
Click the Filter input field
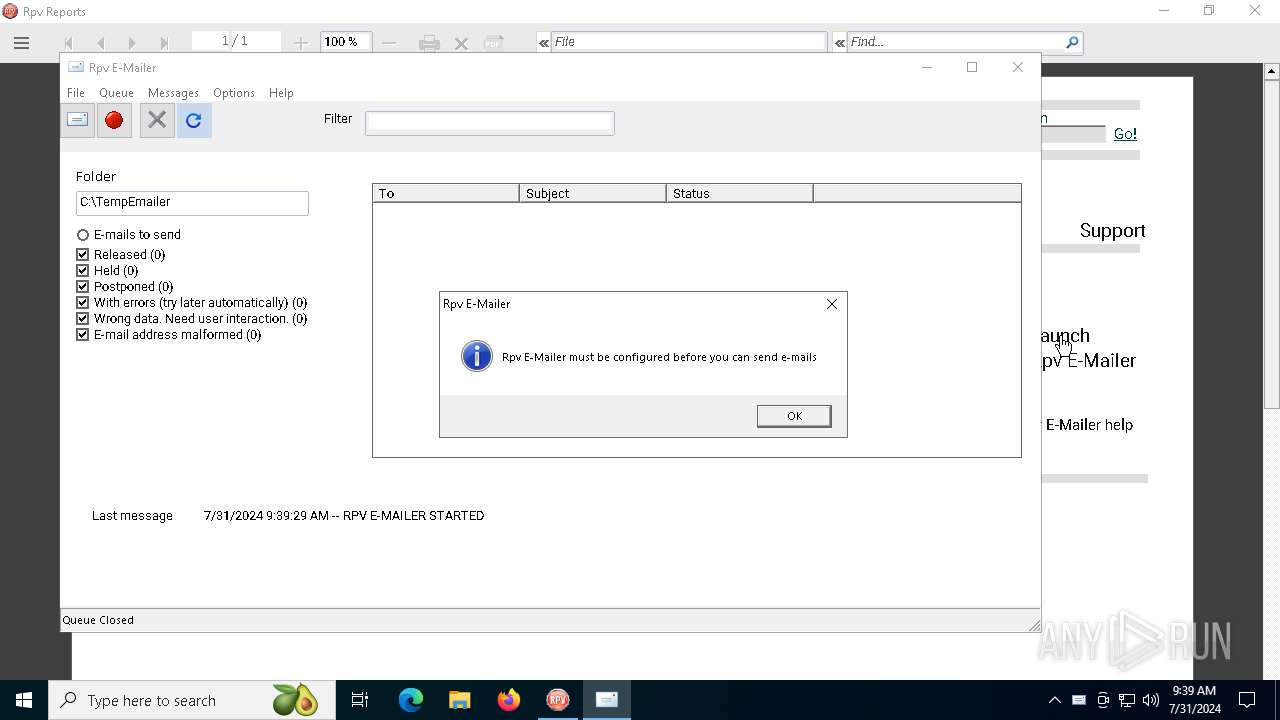click(490, 123)
